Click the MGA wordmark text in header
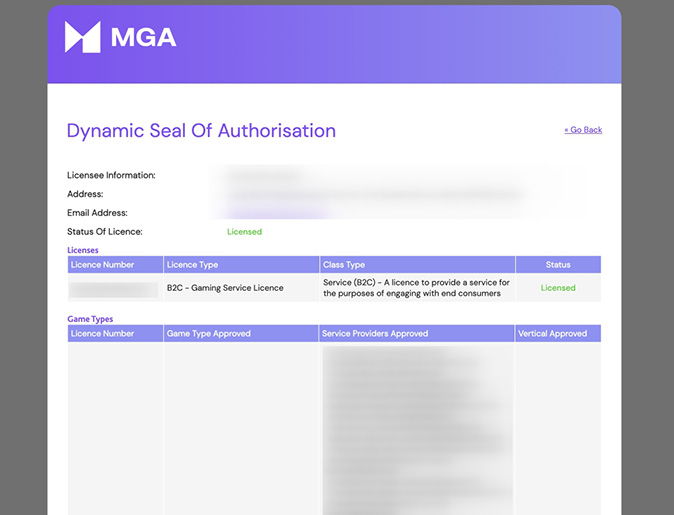 pos(143,38)
